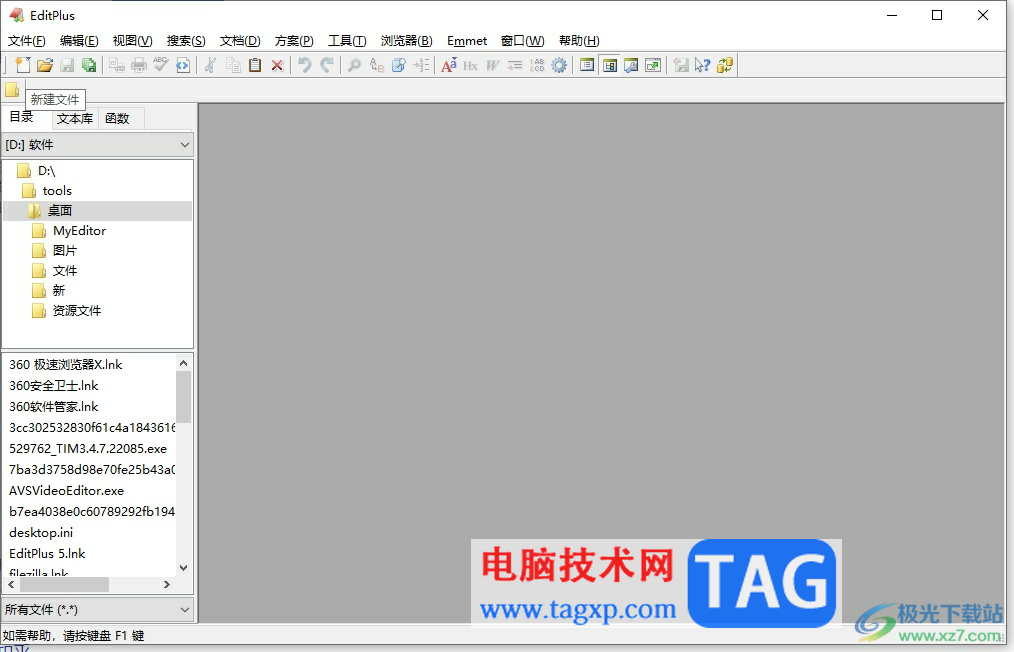Click the Save All icon

pos(89,65)
